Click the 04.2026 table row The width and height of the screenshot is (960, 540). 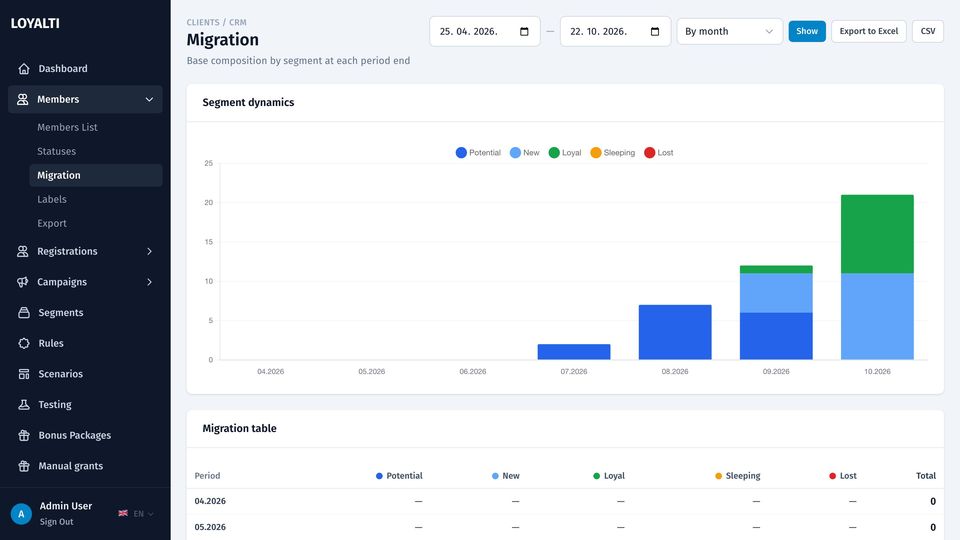(565, 501)
